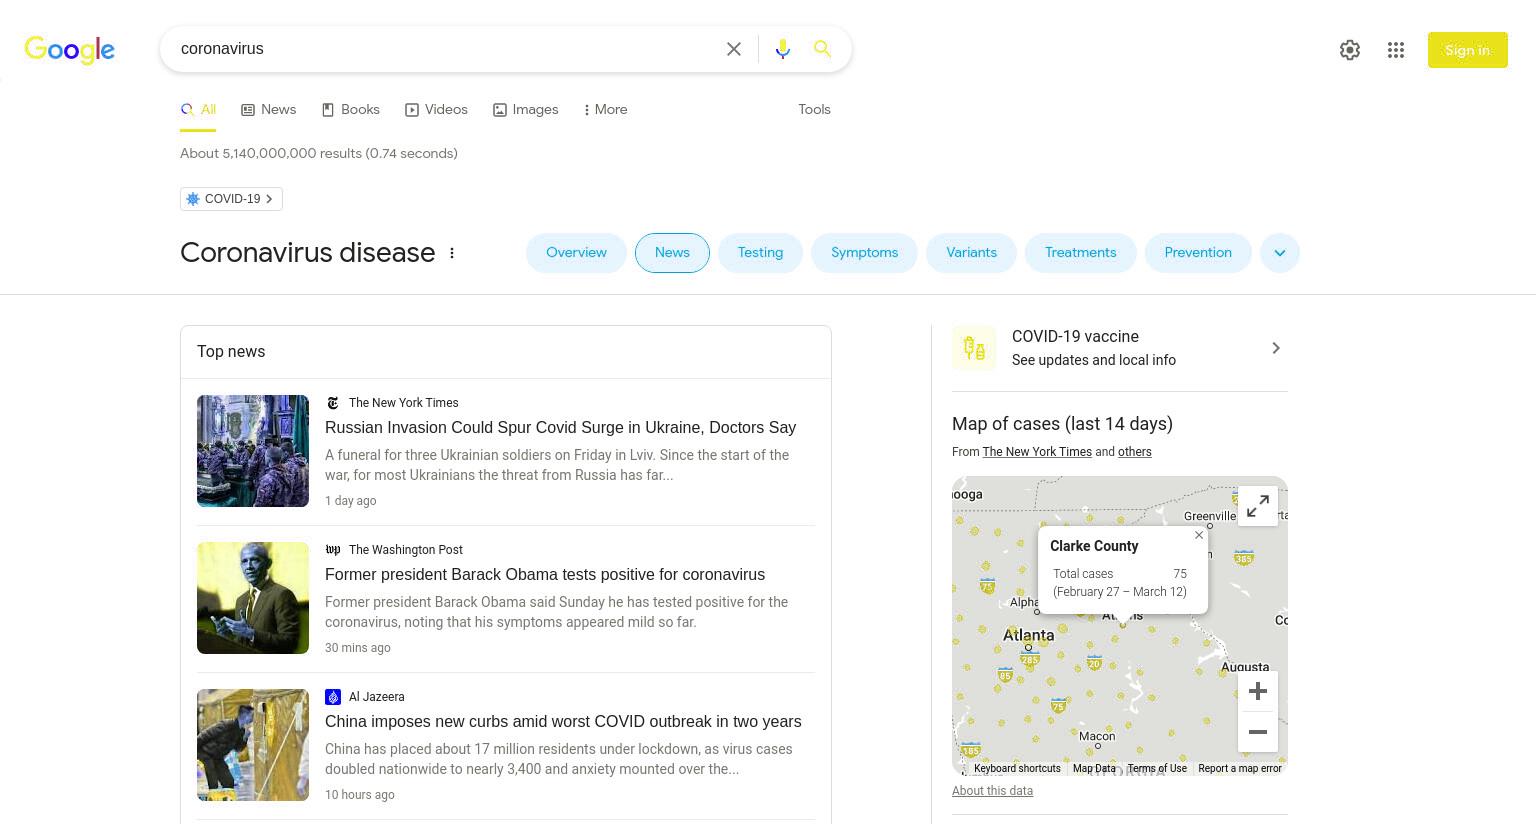Open map Keyboard shortcuts
The image size is (1536, 824).
(x=1017, y=769)
